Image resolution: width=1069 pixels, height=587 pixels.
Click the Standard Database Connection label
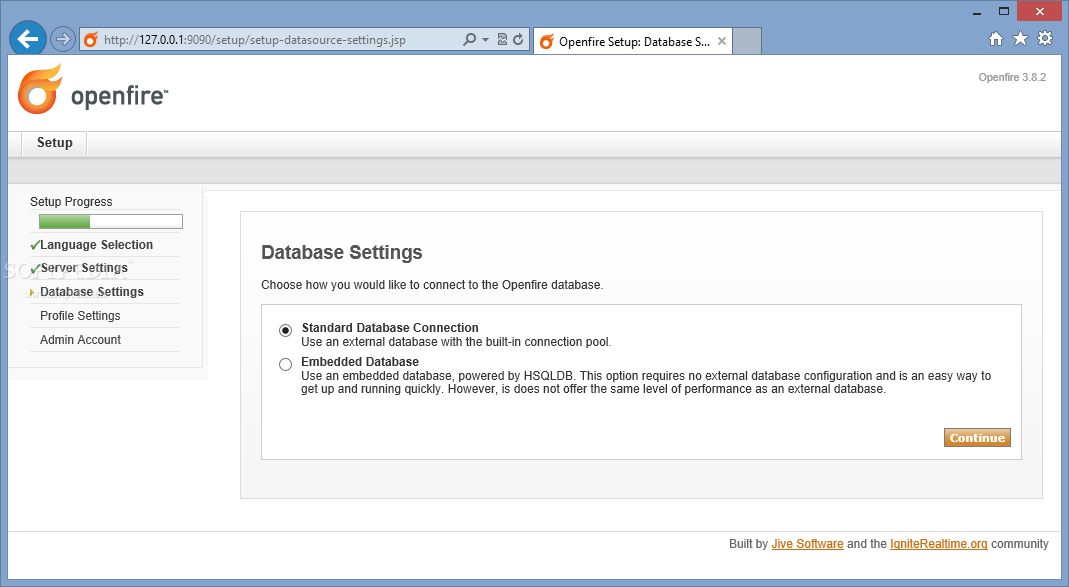[x=390, y=328]
